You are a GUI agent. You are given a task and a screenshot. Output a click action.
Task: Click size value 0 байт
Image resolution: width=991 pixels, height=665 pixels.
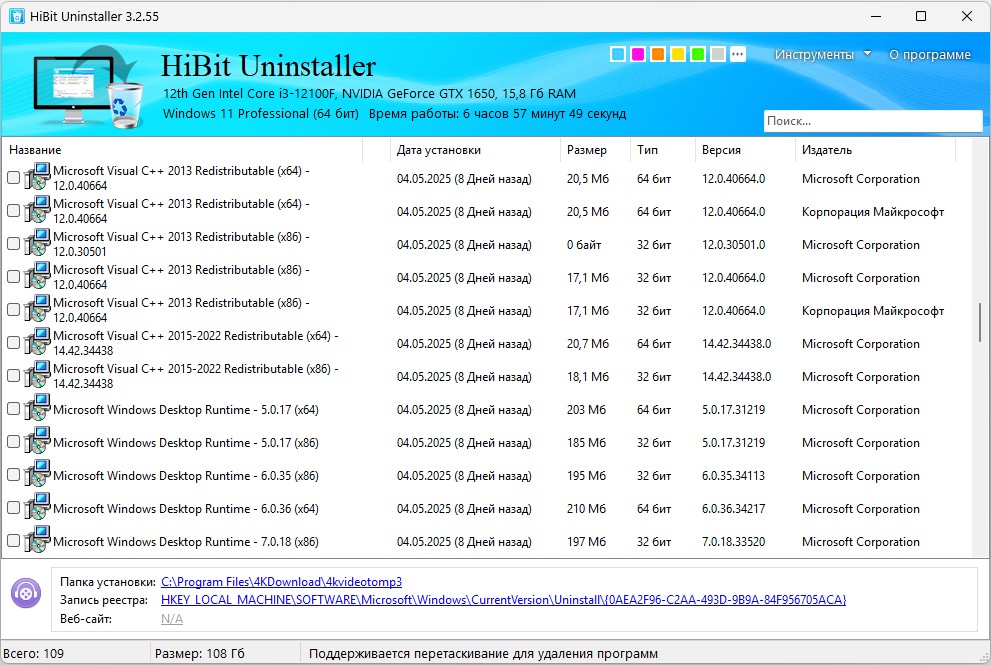click(584, 245)
